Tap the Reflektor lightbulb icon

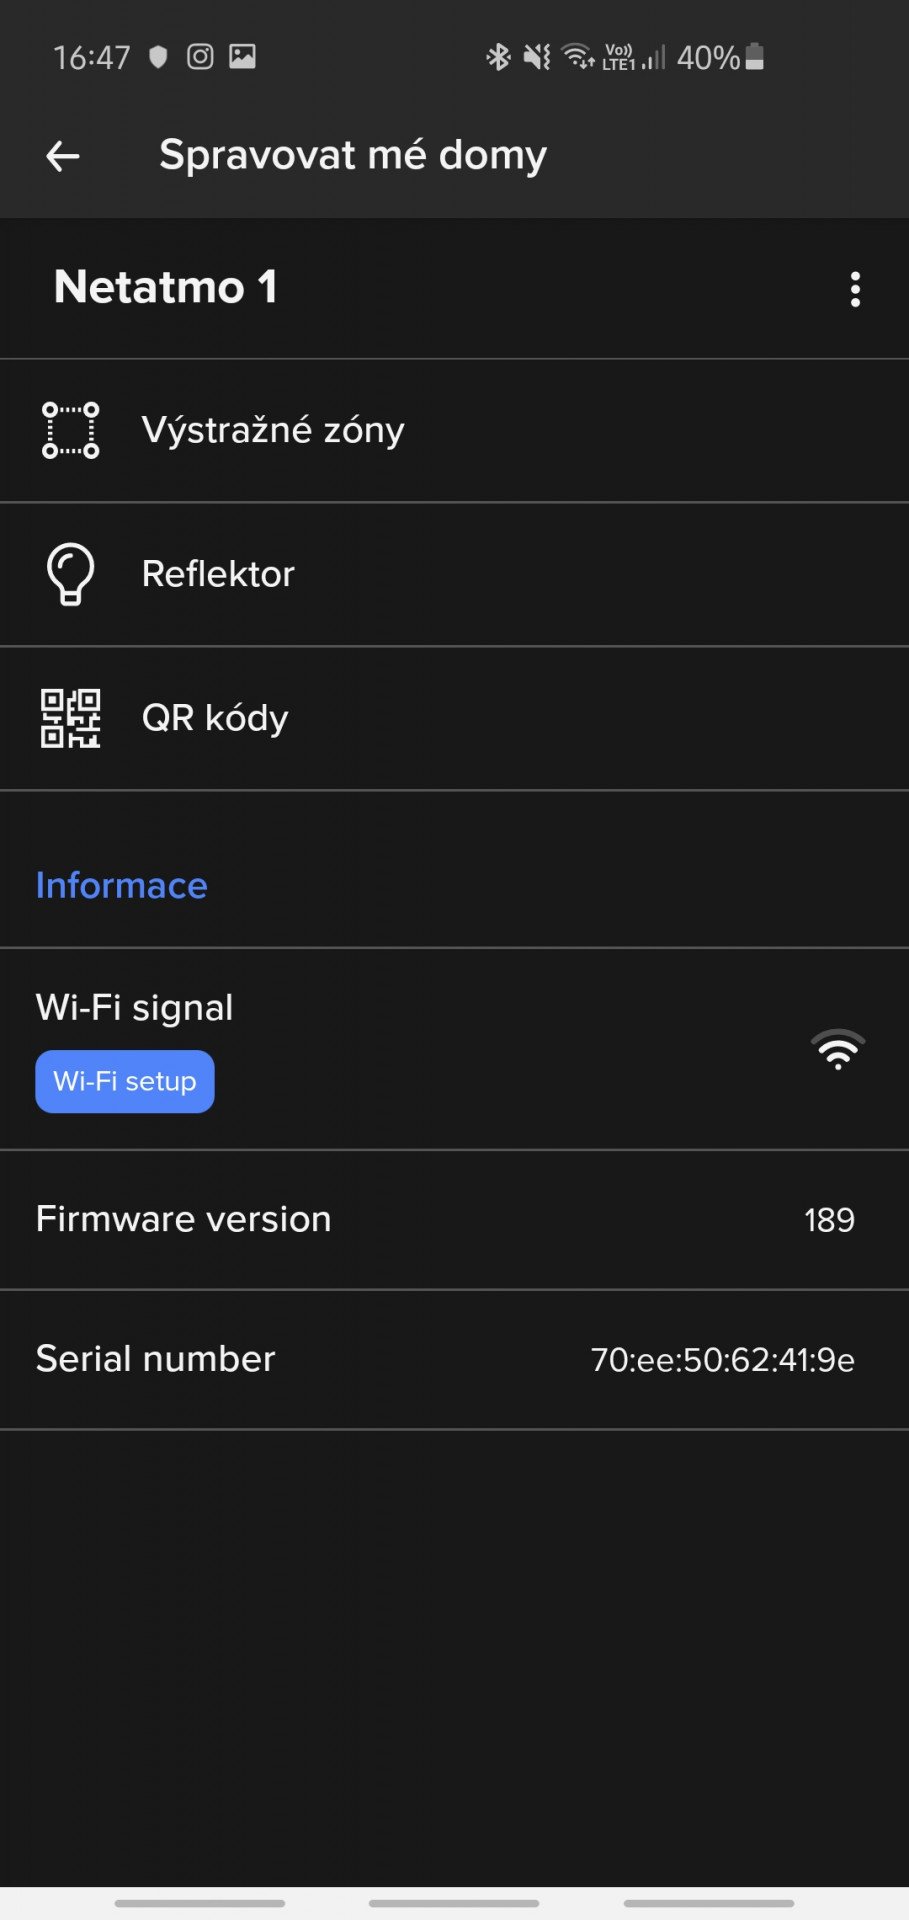[x=70, y=574]
